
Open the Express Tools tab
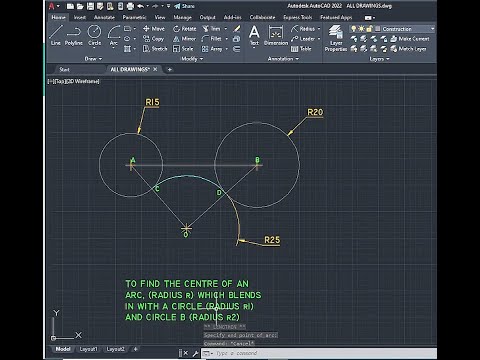298,17
